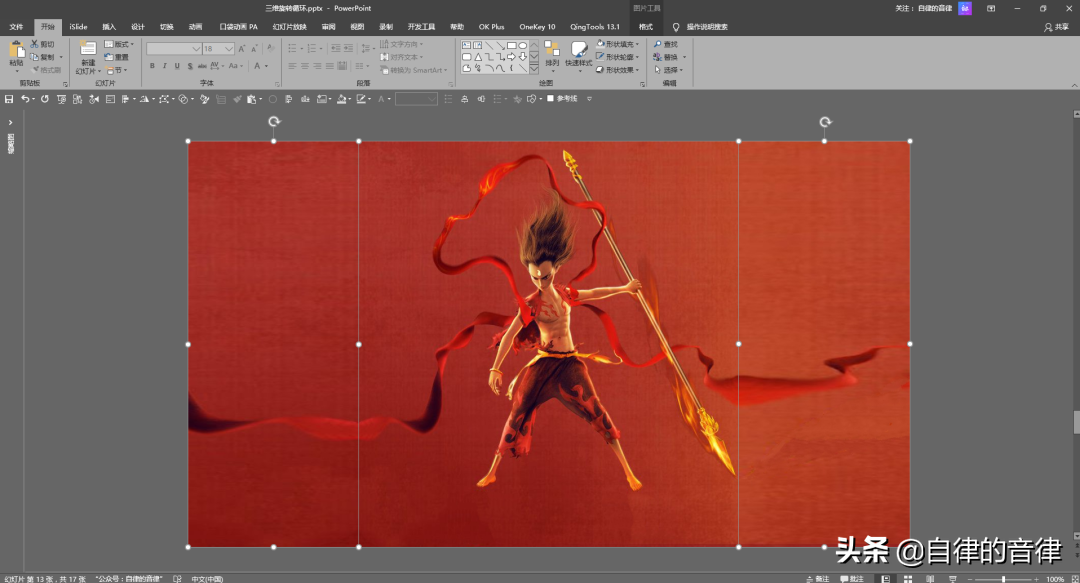Toggle Italic formatting
This screenshot has height=583, width=1080.
point(165,66)
